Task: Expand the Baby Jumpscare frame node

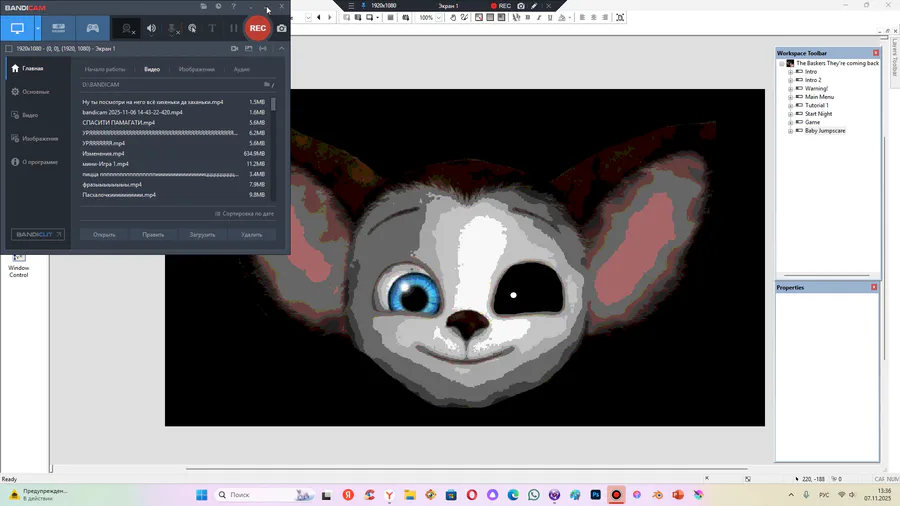Action: point(790,131)
